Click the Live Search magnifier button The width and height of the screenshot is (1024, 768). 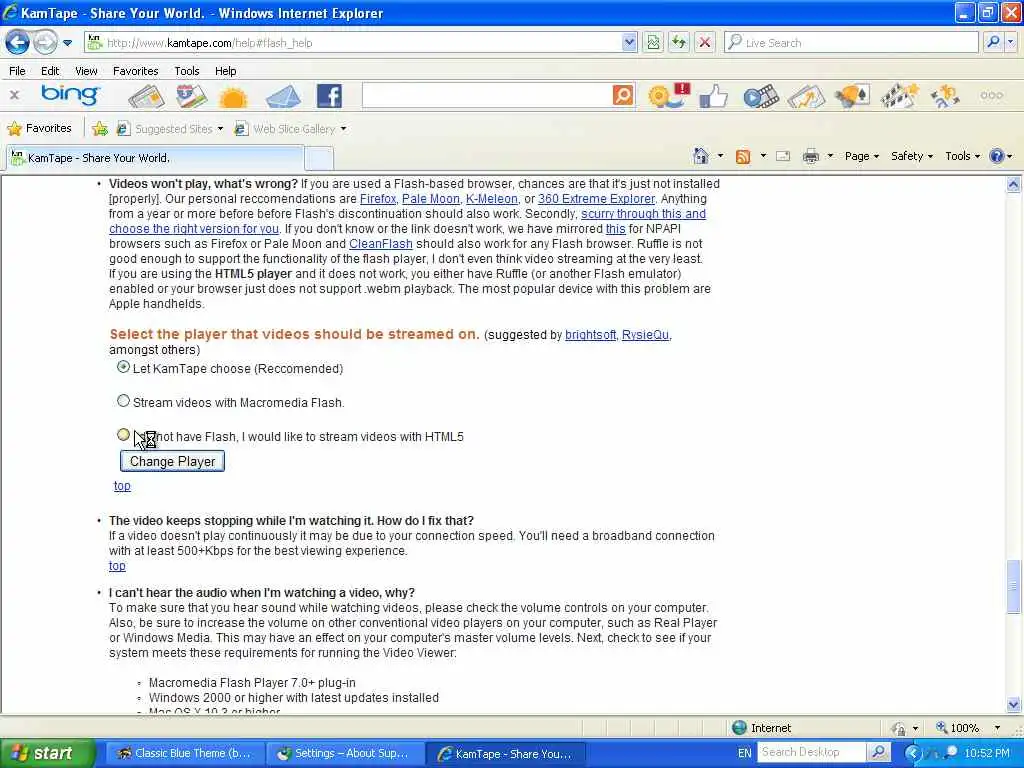pos(993,42)
